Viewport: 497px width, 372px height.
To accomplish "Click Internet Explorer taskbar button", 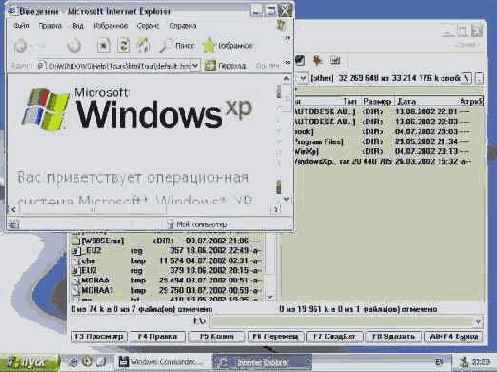I will (262, 362).
